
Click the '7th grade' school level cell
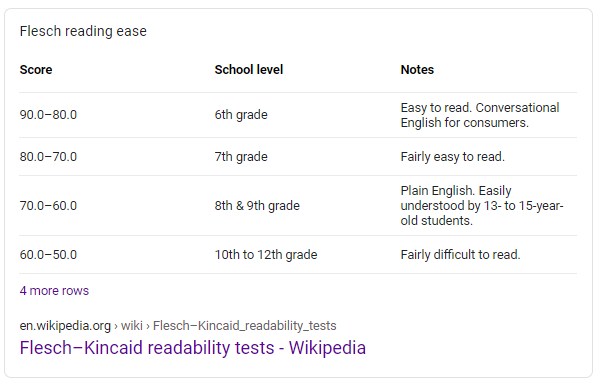241,157
